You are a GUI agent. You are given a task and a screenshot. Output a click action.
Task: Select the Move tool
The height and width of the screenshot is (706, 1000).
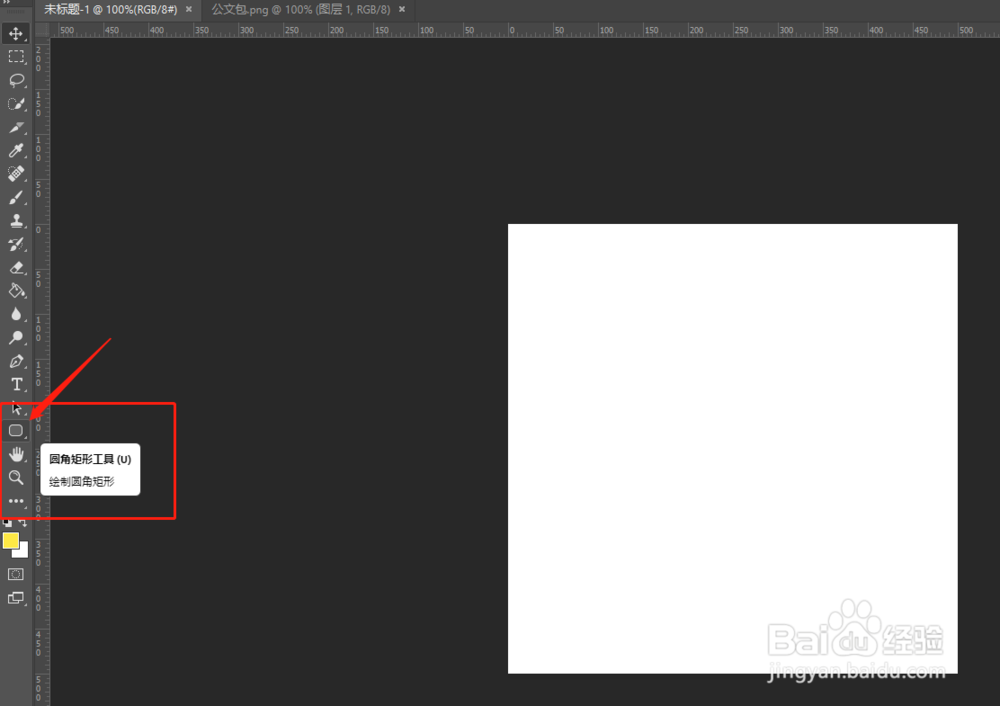[x=16, y=33]
